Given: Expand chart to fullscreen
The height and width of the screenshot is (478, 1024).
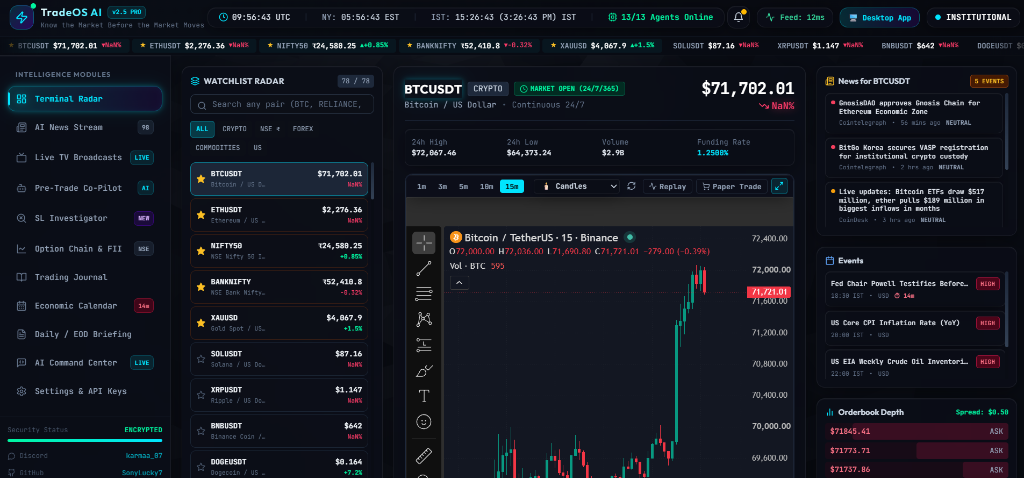Looking at the screenshot, I should tap(779, 186).
